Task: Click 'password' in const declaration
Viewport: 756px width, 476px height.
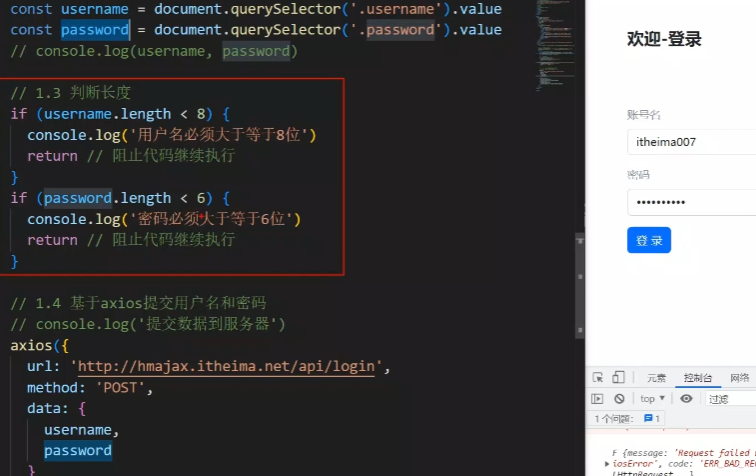Action: click(x=95, y=30)
